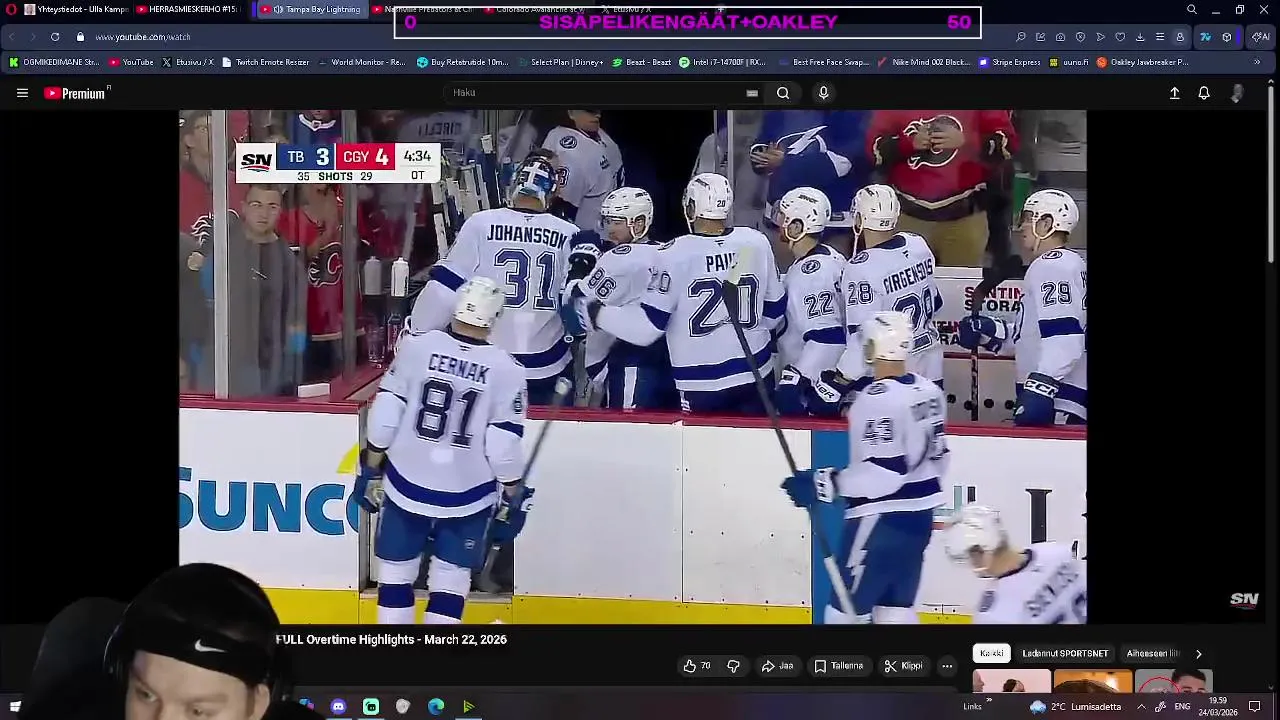Dislike the video with thumbs down
Viewport: 1280px width, 720px height.
733,666
